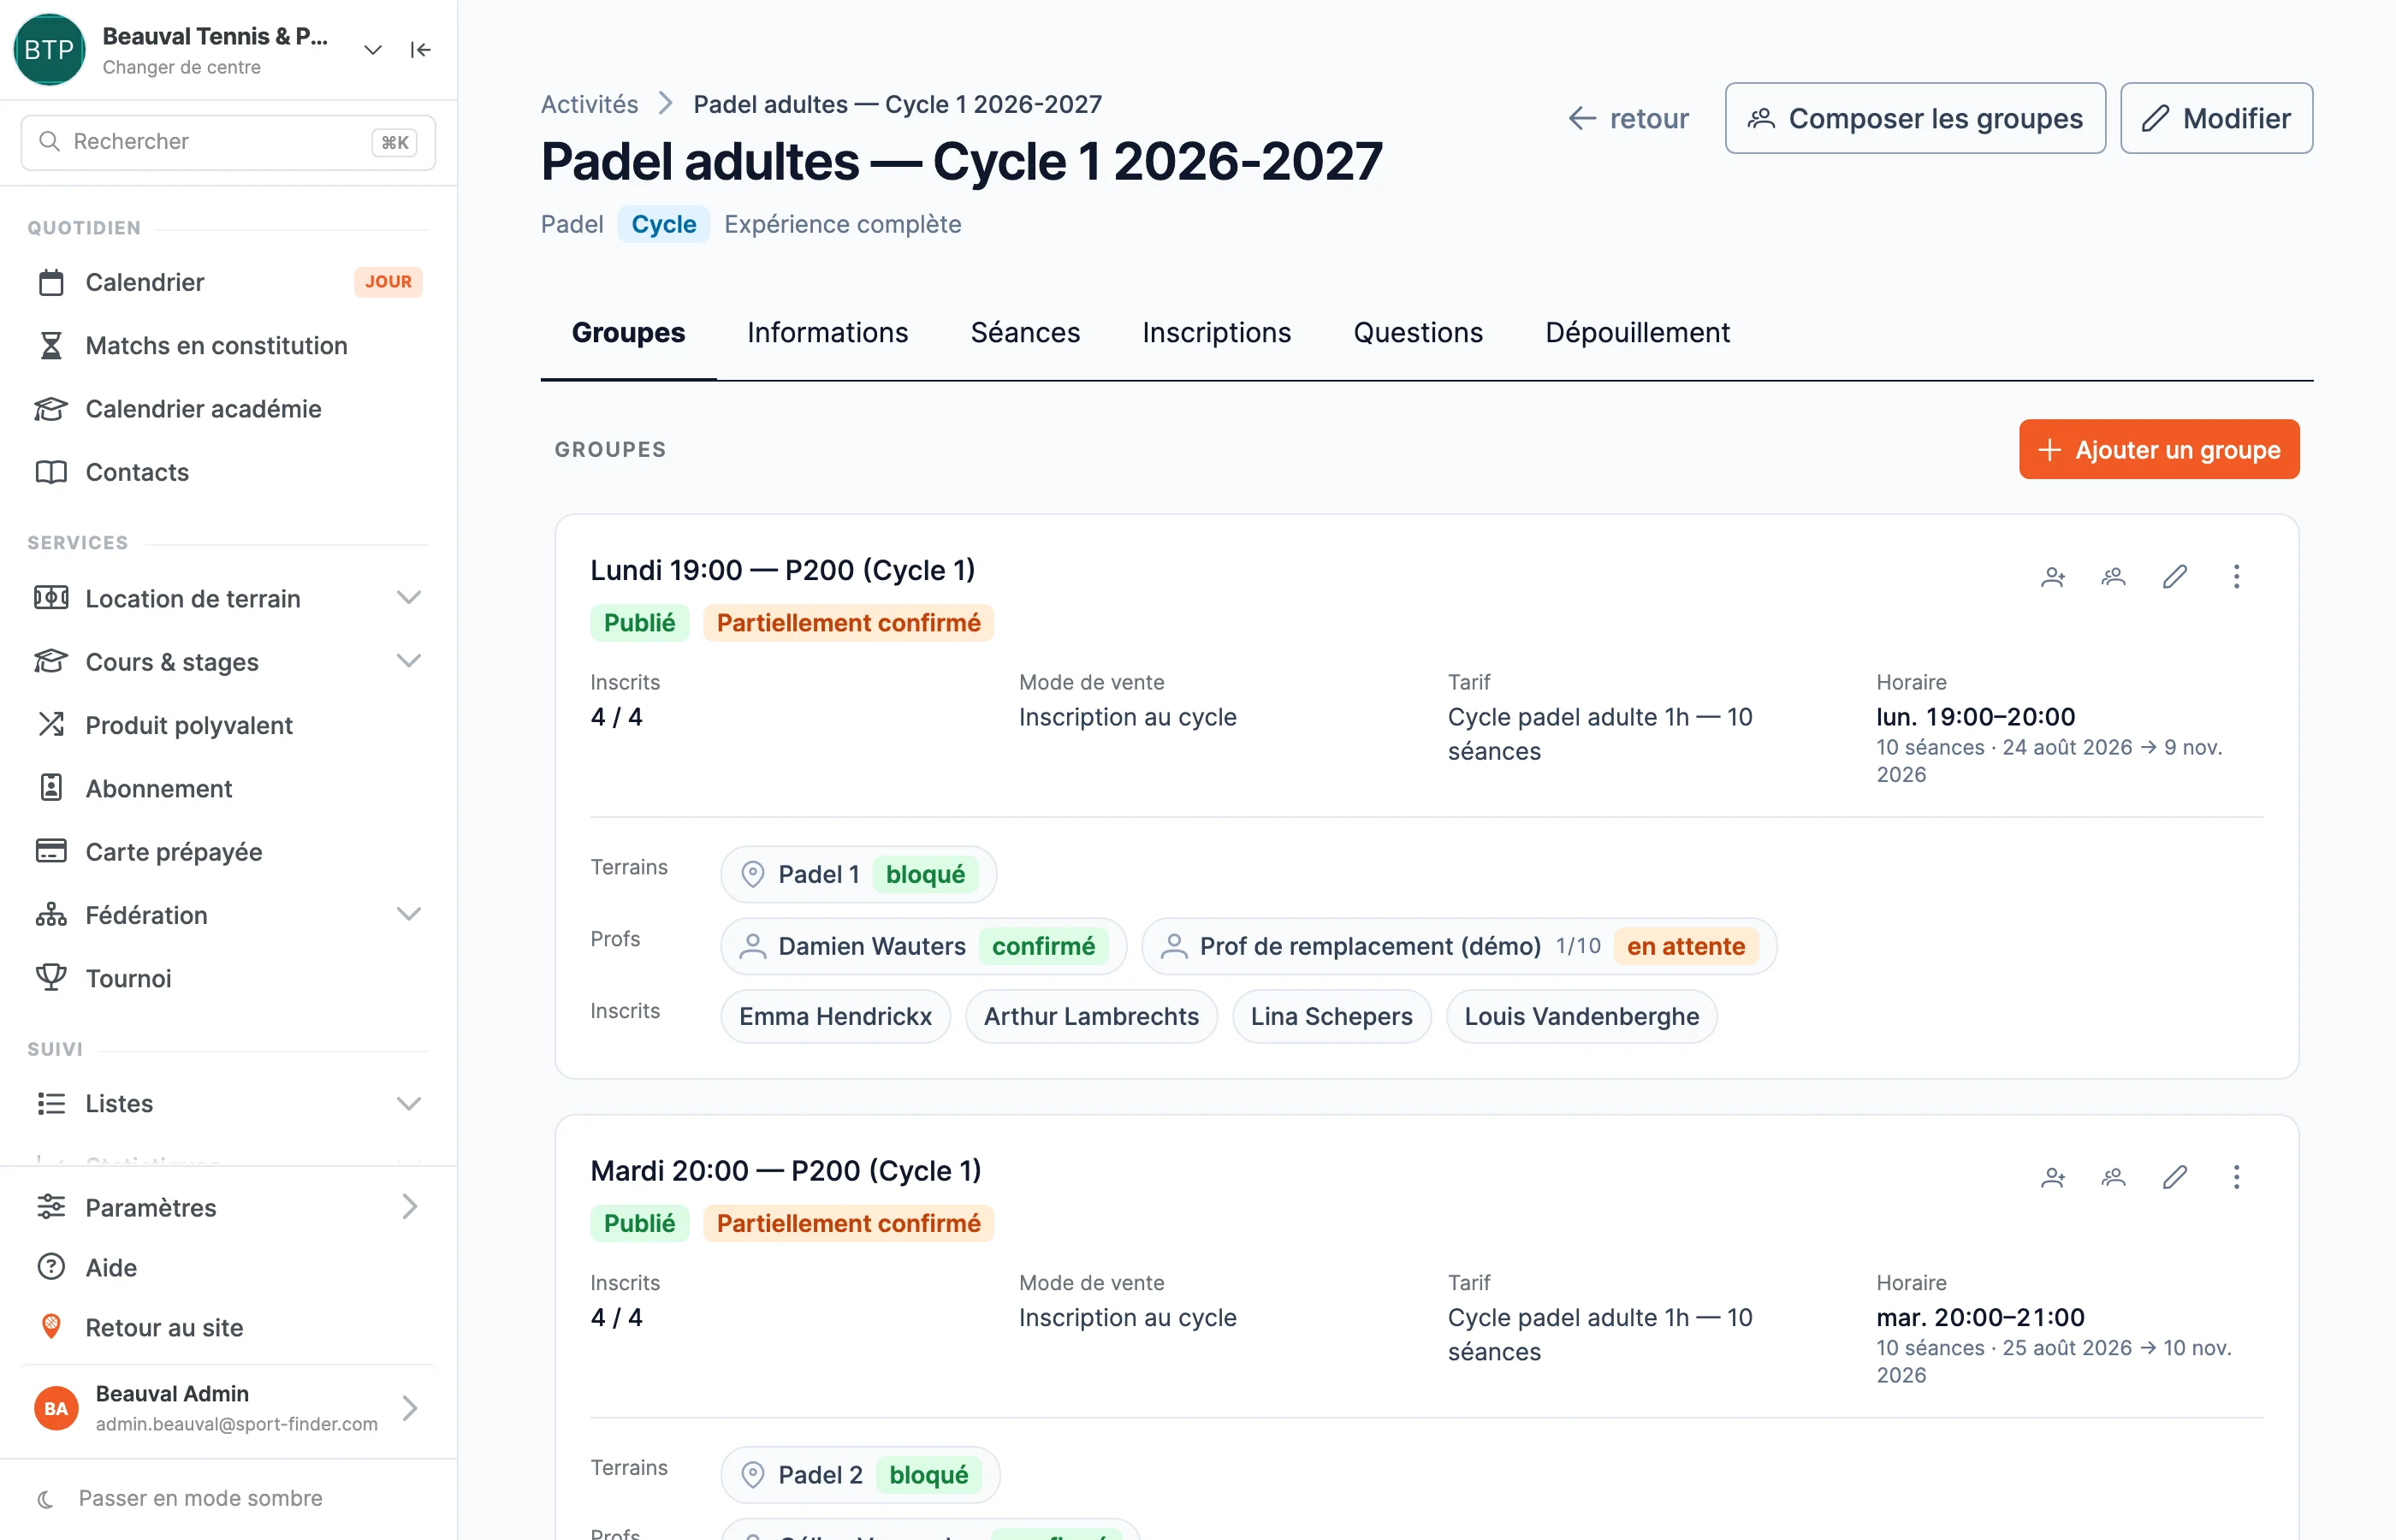Screen dimensions: 2396x1540
Task: Open Aide help page
Action: (x=228, y=1267)
